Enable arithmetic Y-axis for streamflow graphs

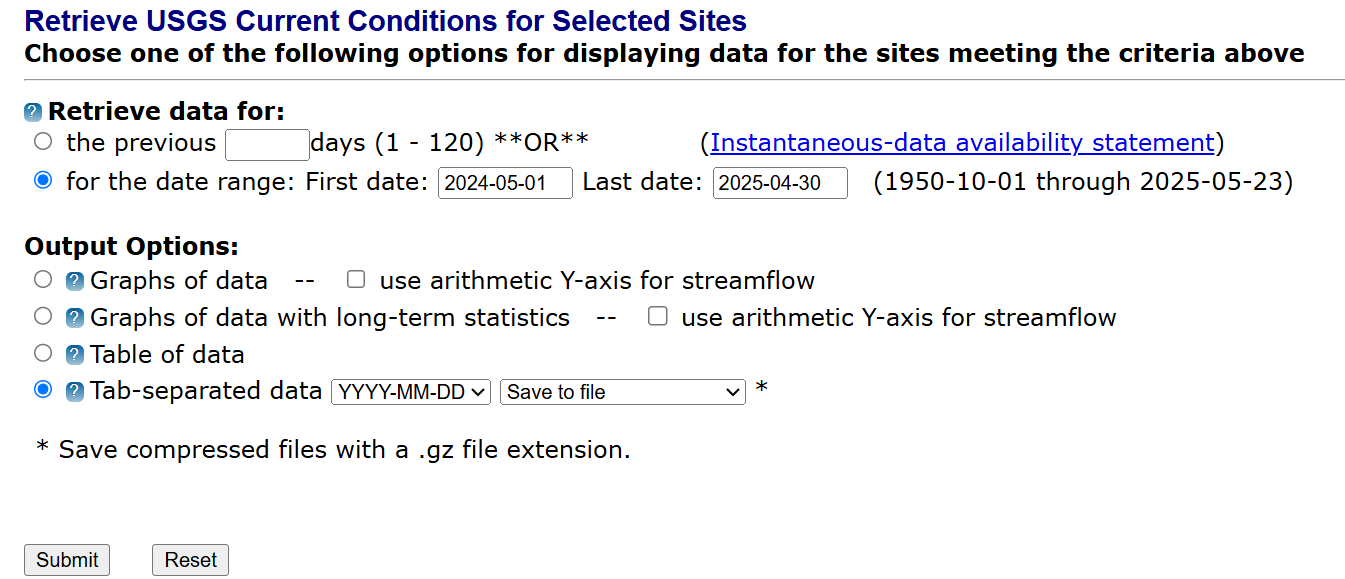[x=356, y=279]
